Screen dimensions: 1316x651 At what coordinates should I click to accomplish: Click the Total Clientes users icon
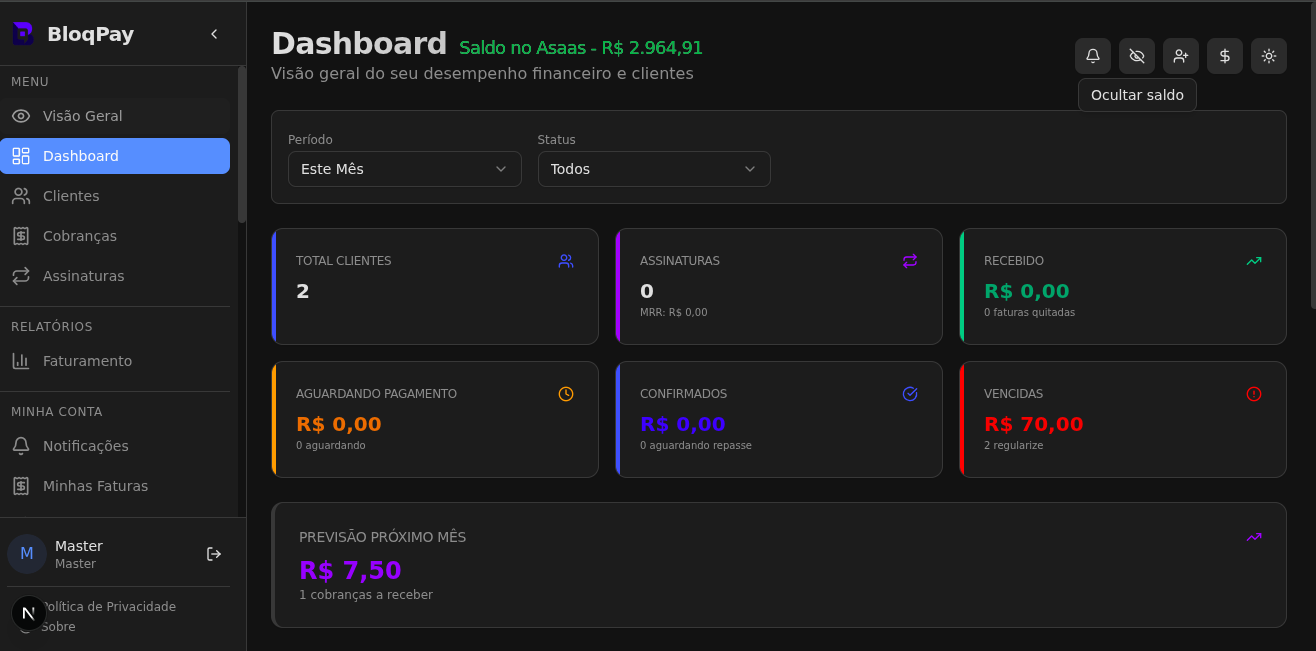coord(566,261)
